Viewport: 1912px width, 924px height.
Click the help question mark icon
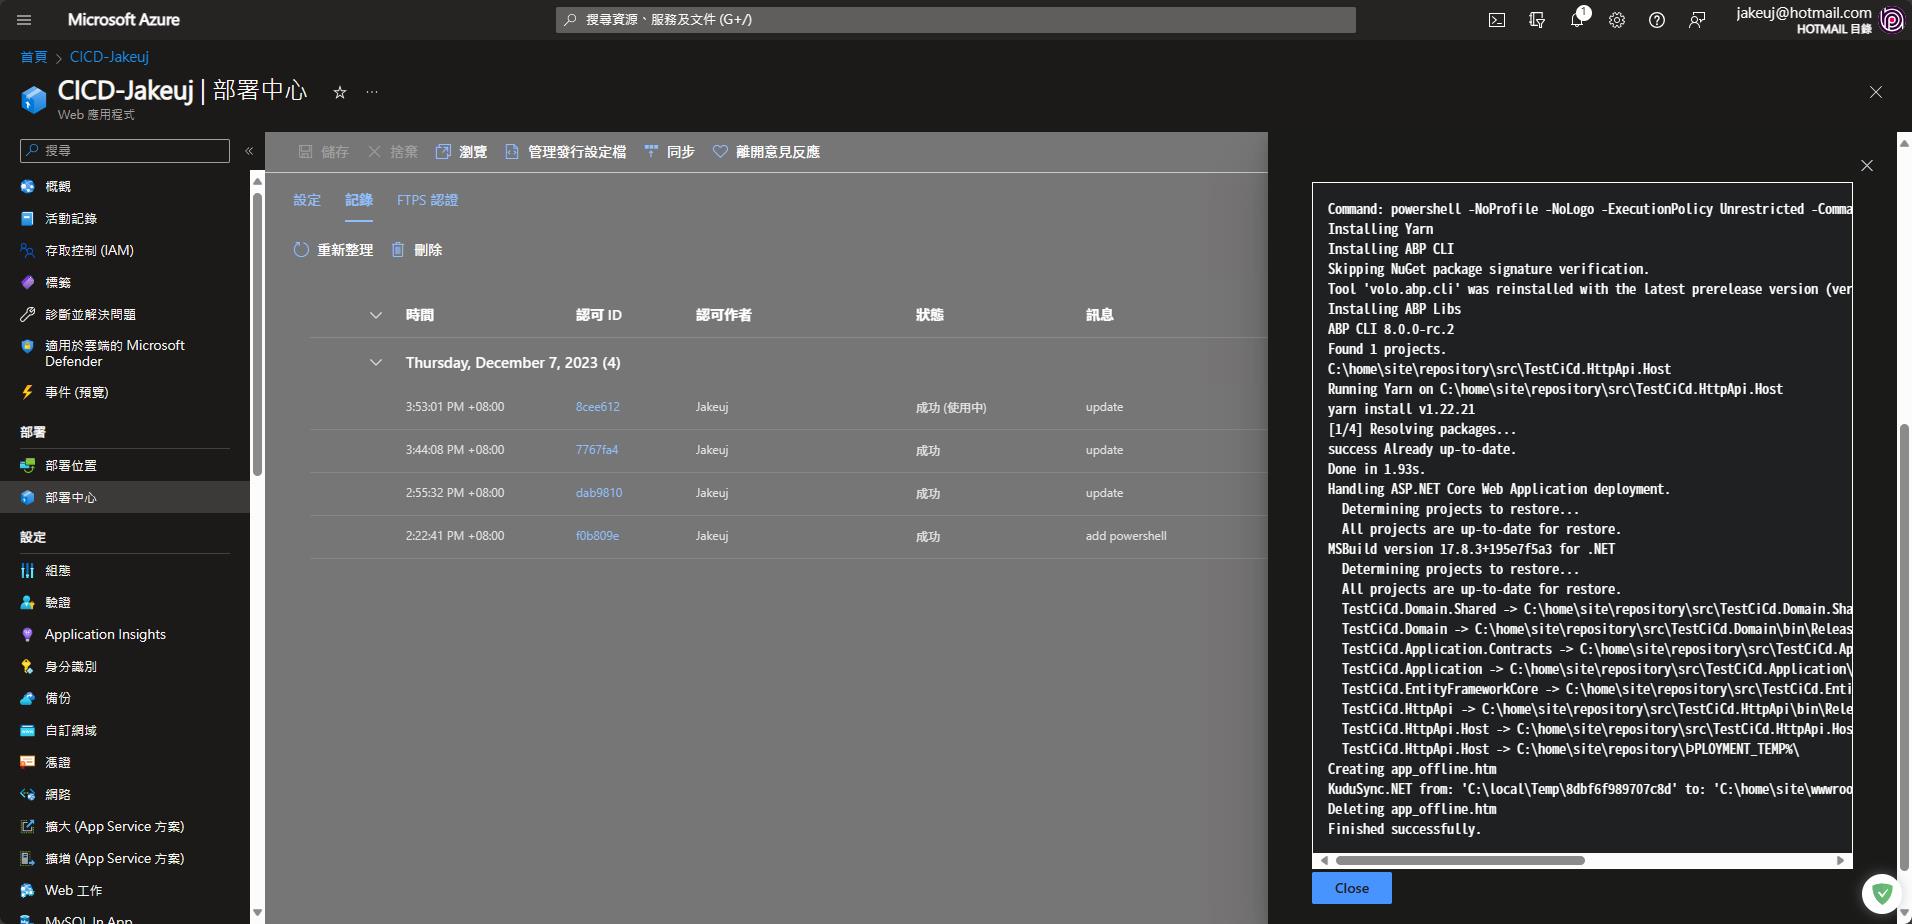[x=1657, y=20]
